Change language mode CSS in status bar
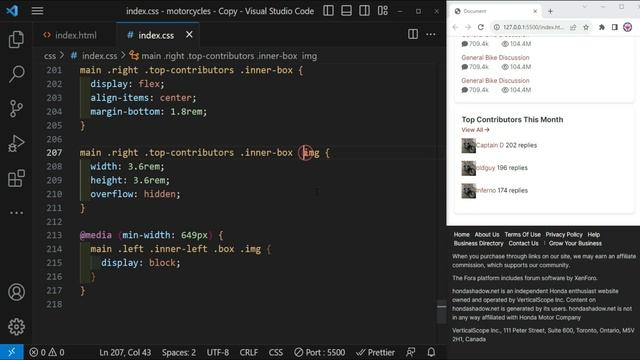Screen dimensions: 640x360 276,352
